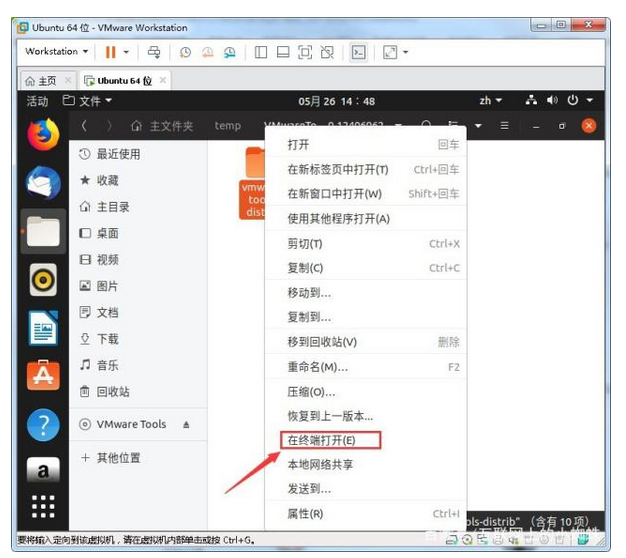The image size is (626, 558).
Task: Choose 重命名(M)... menu entry
Action: pyautogui.click(x=366, y=367)
